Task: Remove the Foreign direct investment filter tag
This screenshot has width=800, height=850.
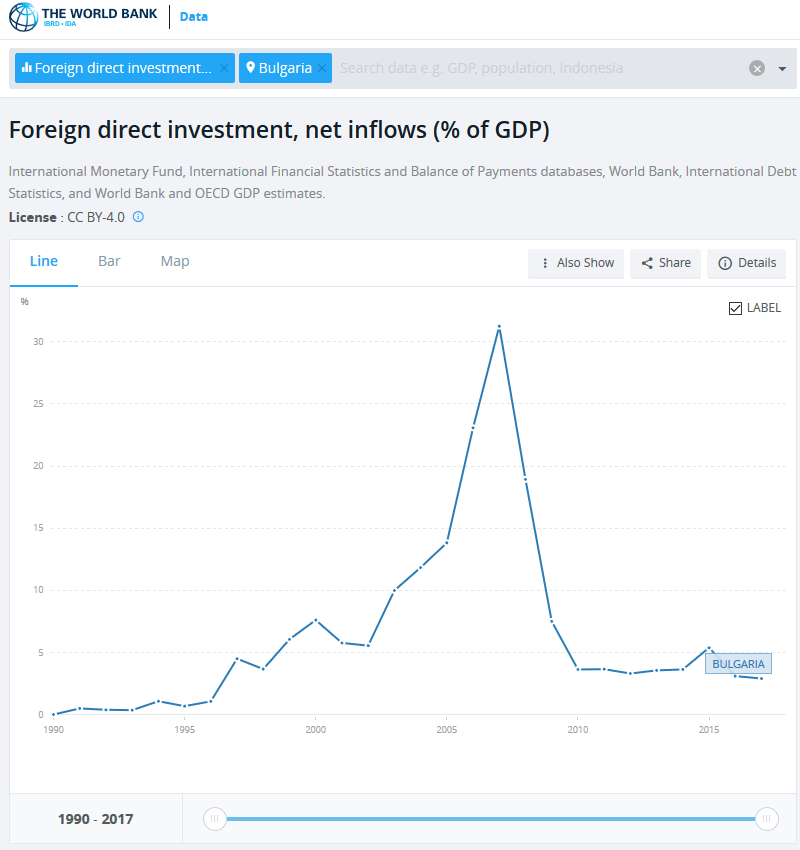Action: coord(224,68)
